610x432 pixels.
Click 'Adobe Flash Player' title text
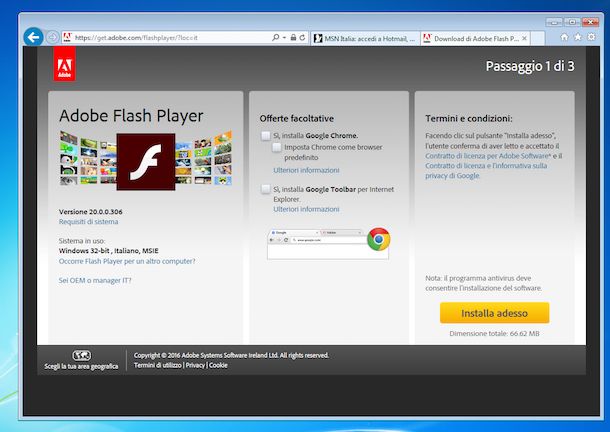pos(131,116)
